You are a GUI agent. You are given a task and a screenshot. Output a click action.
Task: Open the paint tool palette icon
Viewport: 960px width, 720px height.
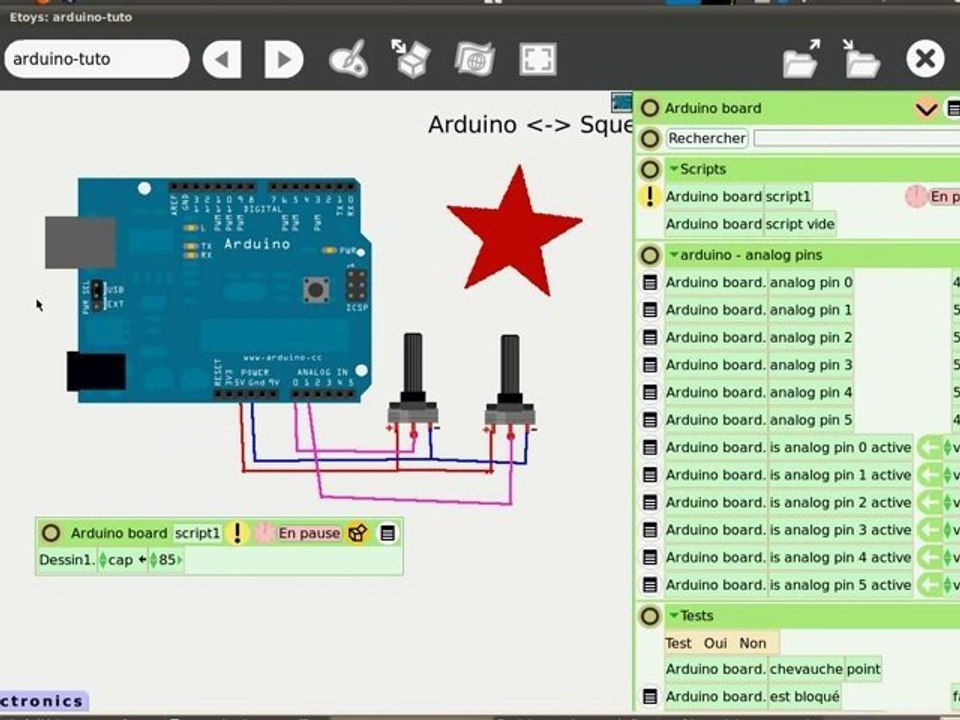349,59
